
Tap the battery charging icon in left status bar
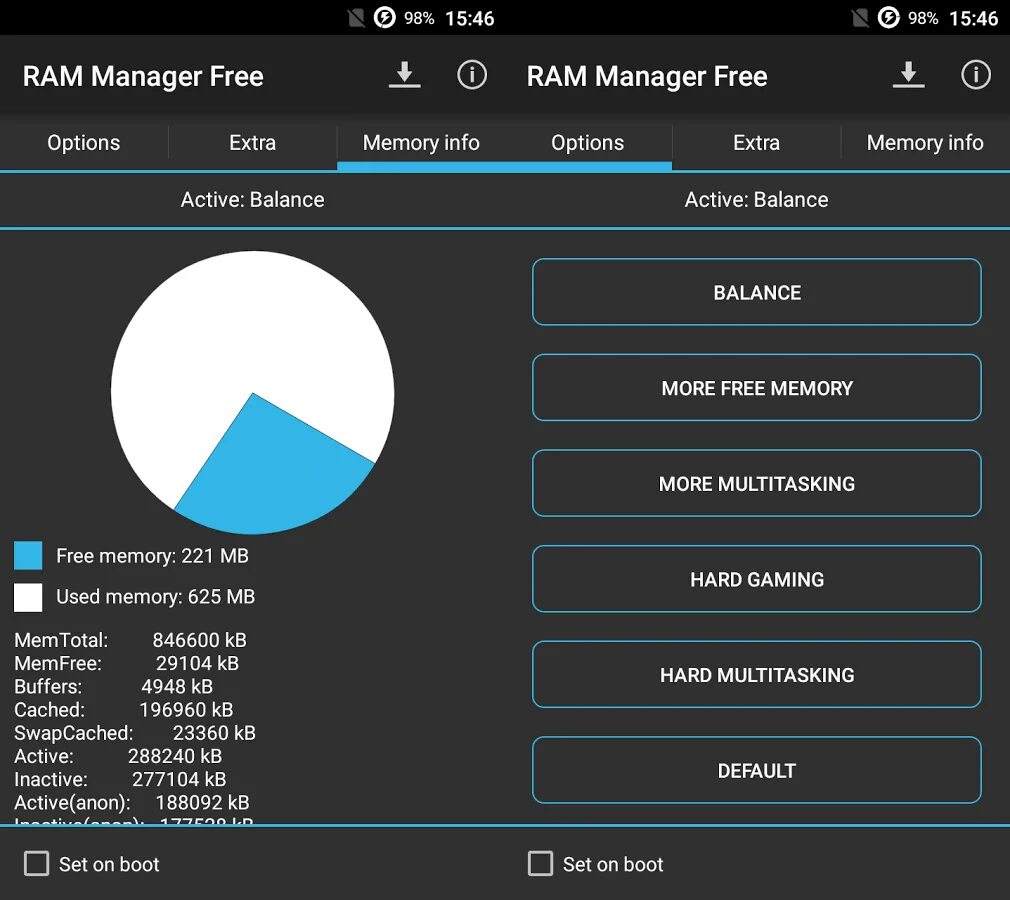[385, 17]
